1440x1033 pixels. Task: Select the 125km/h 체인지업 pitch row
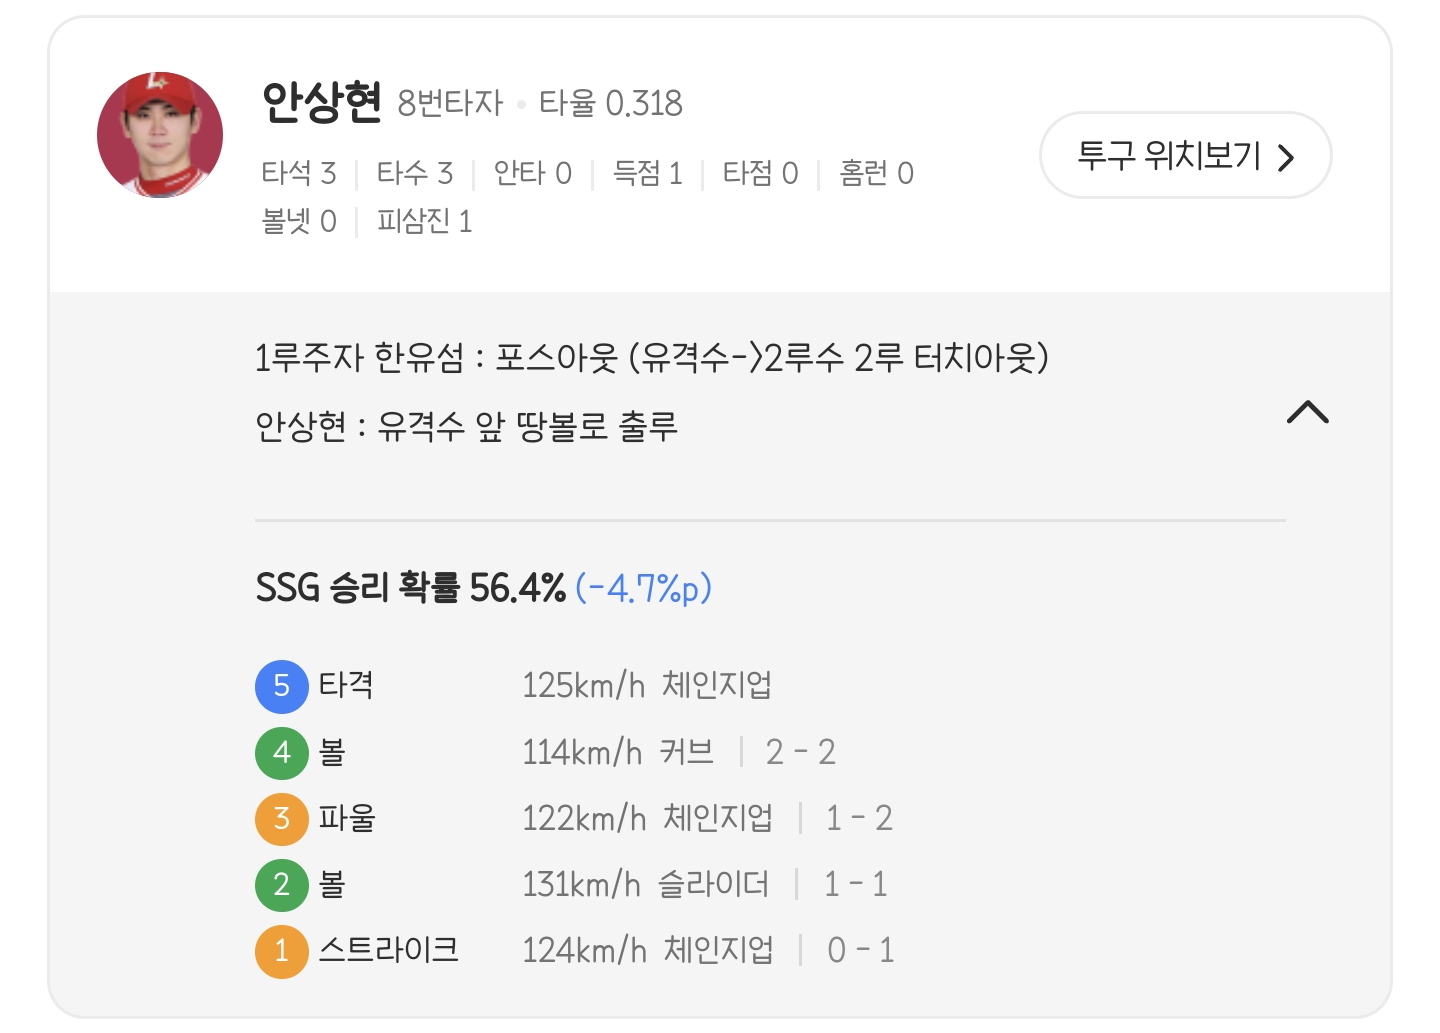tap(646, 686)
